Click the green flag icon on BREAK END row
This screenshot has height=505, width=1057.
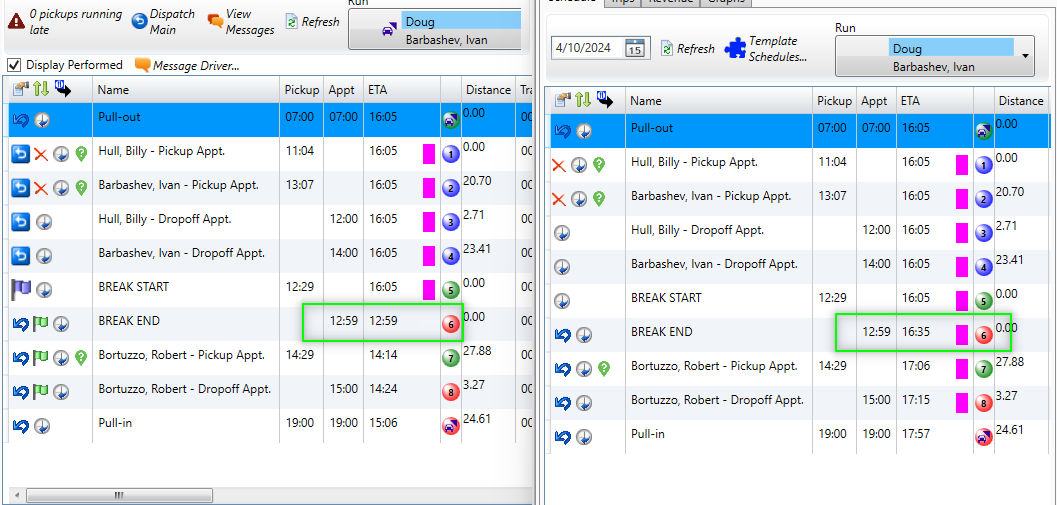point(41,324)
